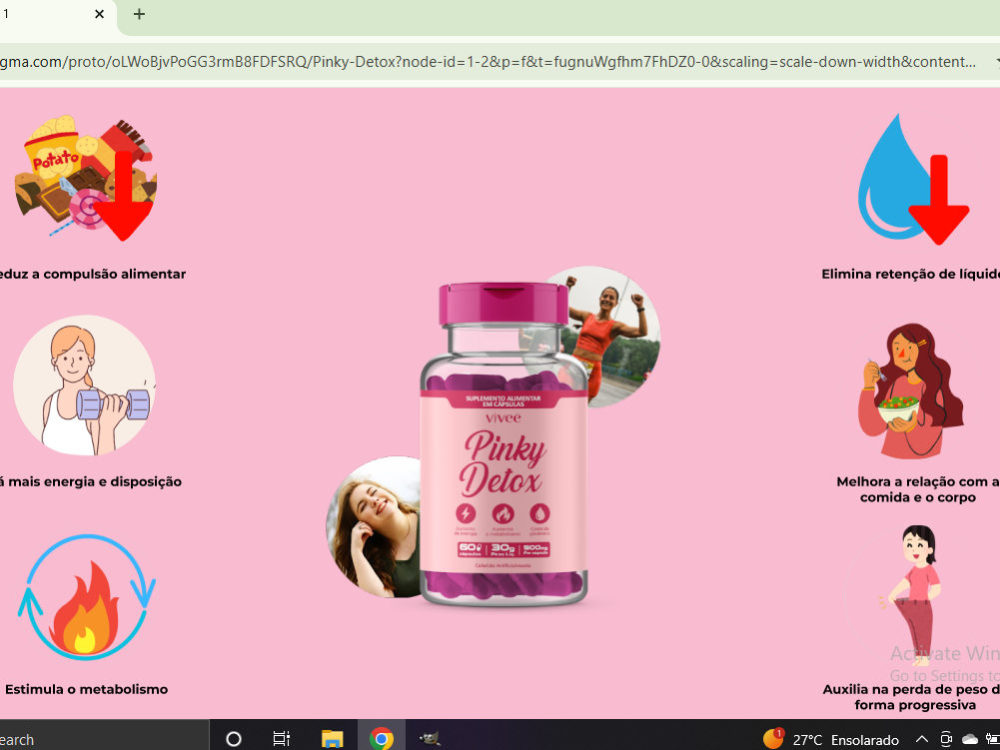Open the GIMP app on the taskbar
Viewport: 1000px width, 750px height.
430,739
